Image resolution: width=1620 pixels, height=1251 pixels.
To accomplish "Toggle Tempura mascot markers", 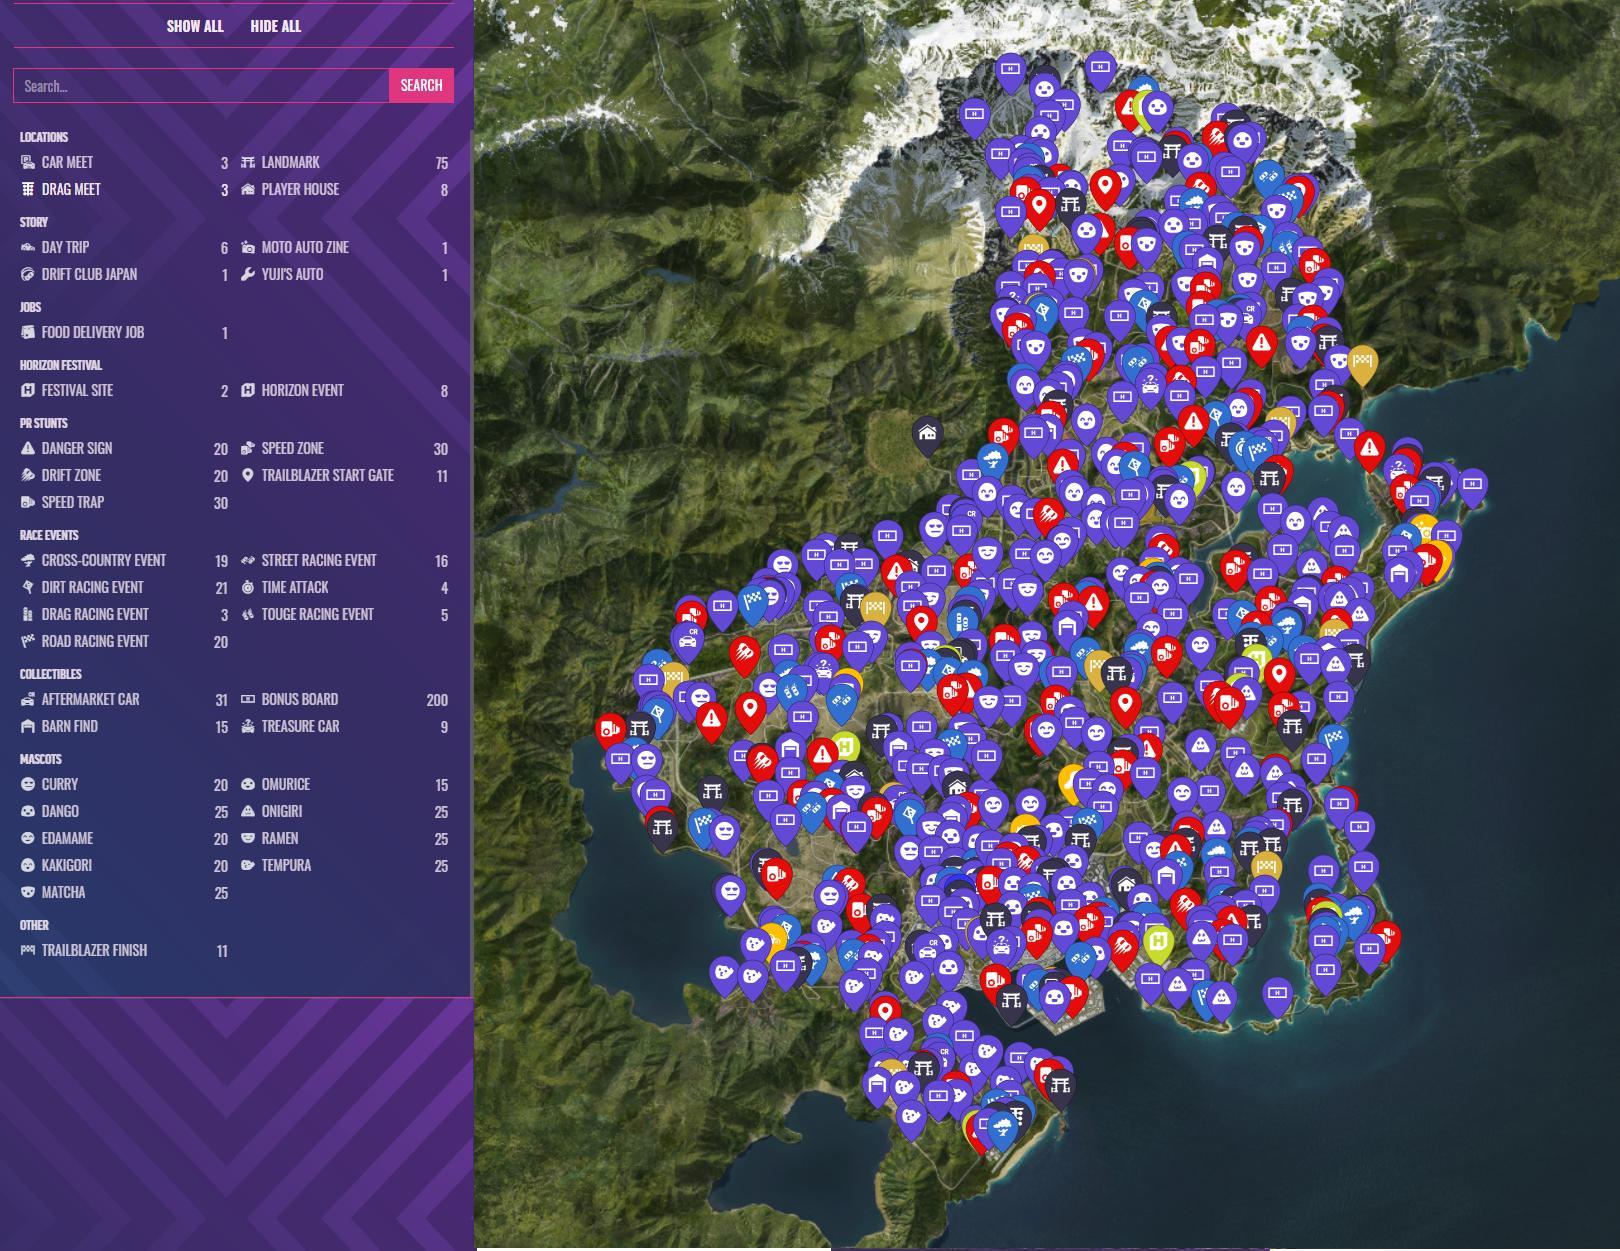I will [345, 865].
